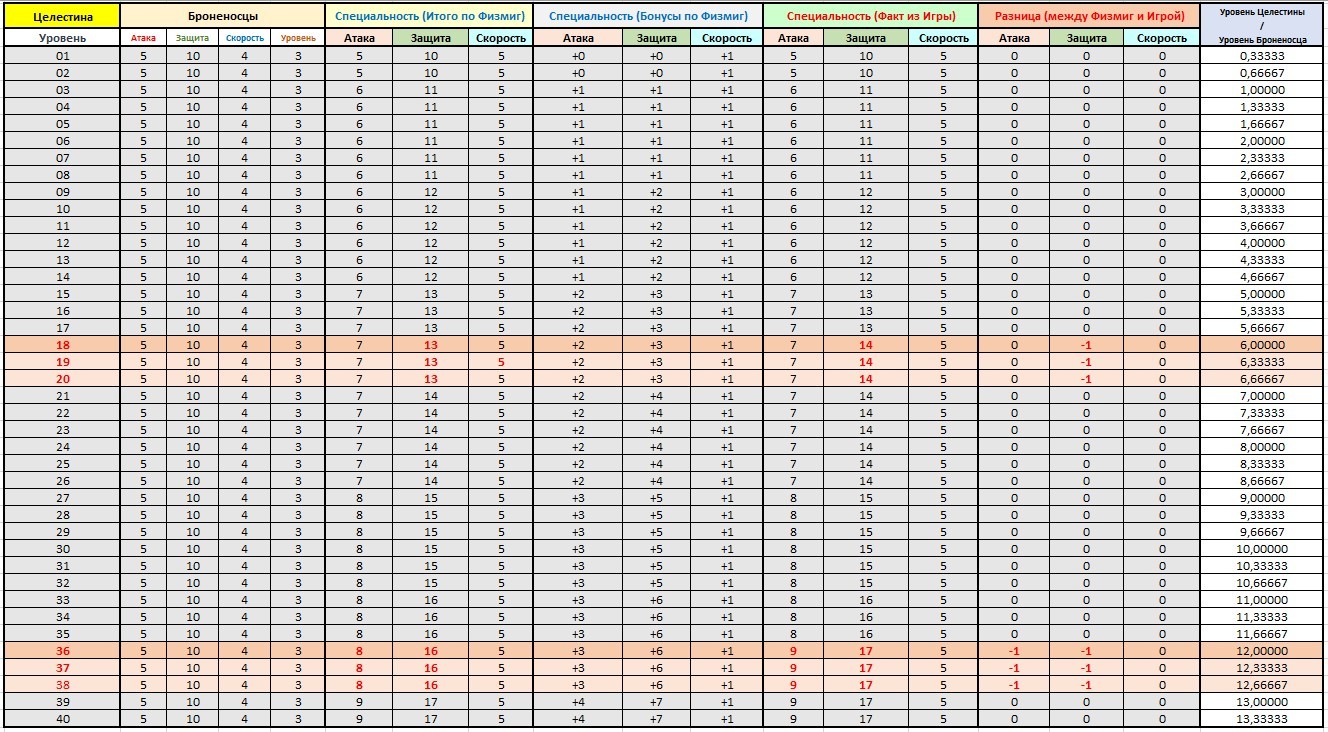Select the "Уровень Целестины / Уровень Броненосца" header
Screen dimensions: 1328x732
click(x=1262, y=24)
